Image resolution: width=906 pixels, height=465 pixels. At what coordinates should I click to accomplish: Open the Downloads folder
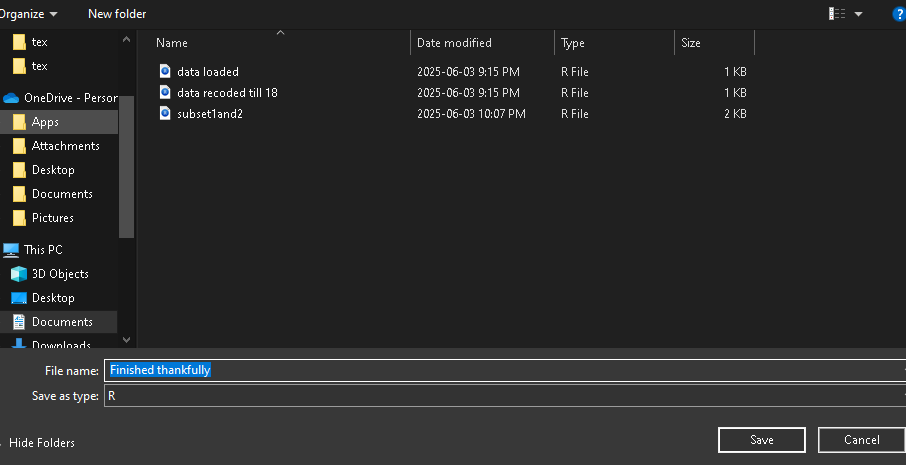pyautogui.click(x=61, y=344)
